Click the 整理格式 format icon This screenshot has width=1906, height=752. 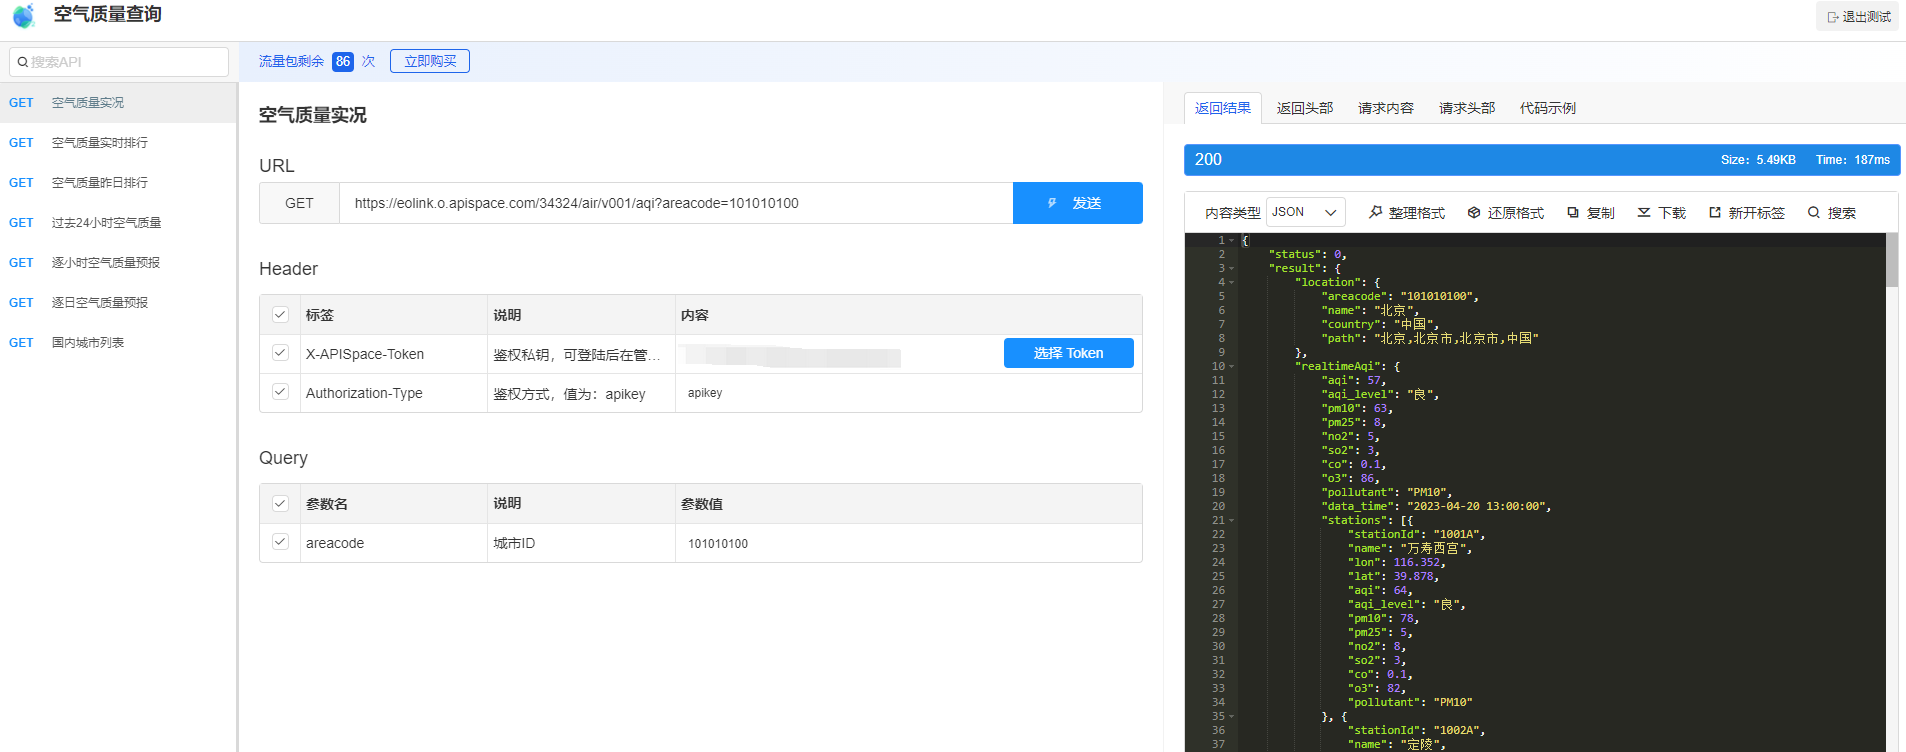1376,212
